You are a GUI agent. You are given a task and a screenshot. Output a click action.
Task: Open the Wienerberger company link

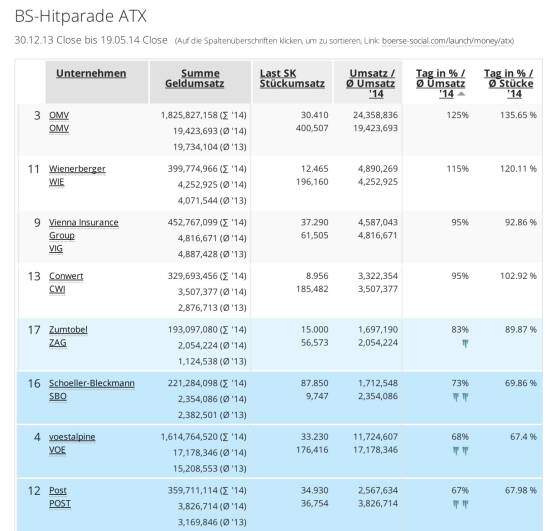(x=77, y=169)
